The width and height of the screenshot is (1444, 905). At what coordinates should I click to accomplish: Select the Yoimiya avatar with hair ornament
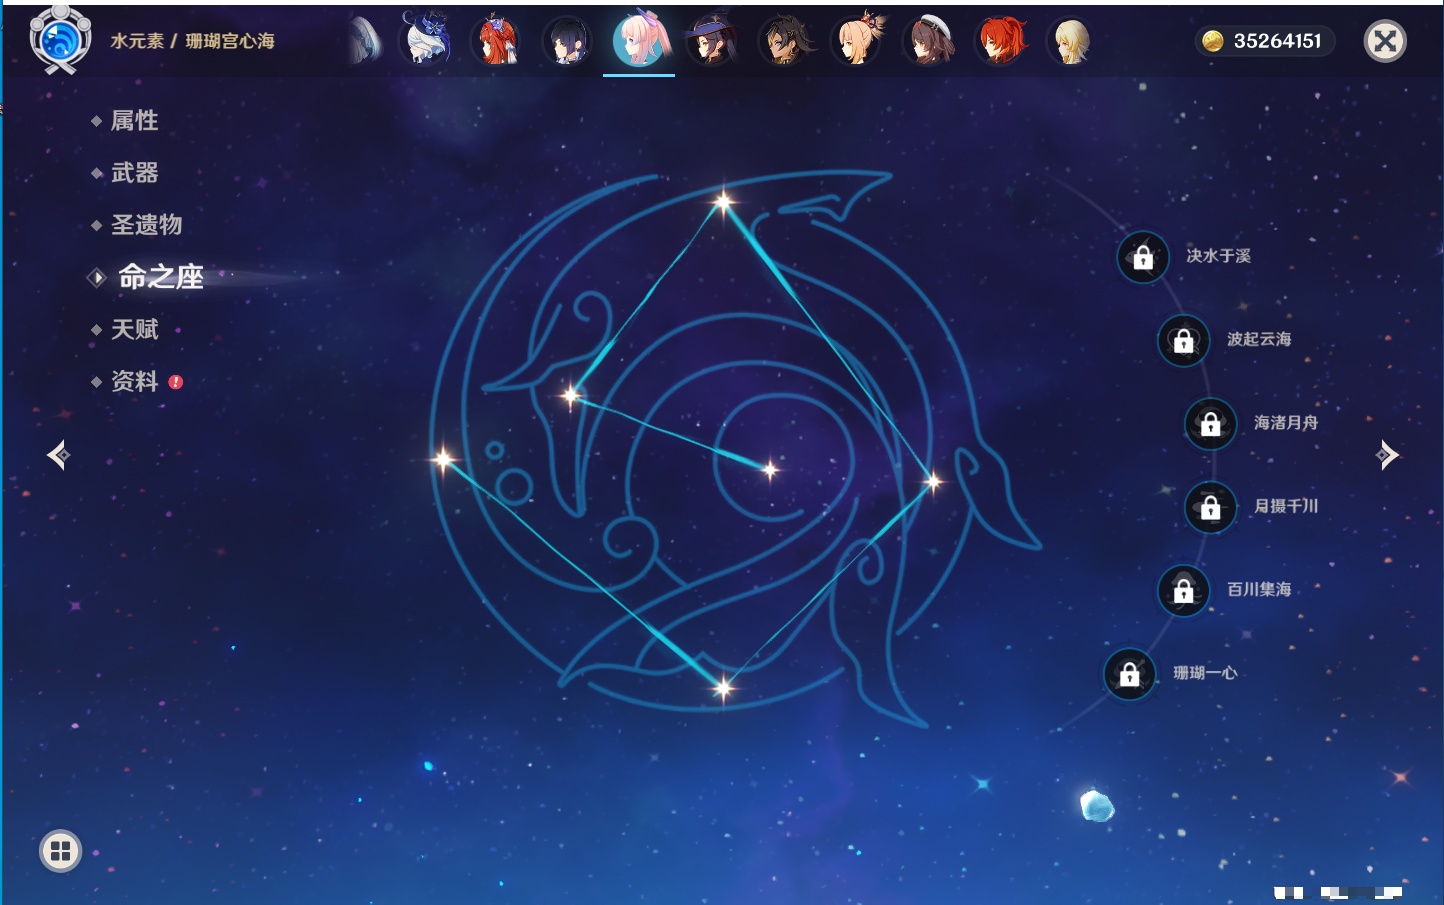click(858, 39)
